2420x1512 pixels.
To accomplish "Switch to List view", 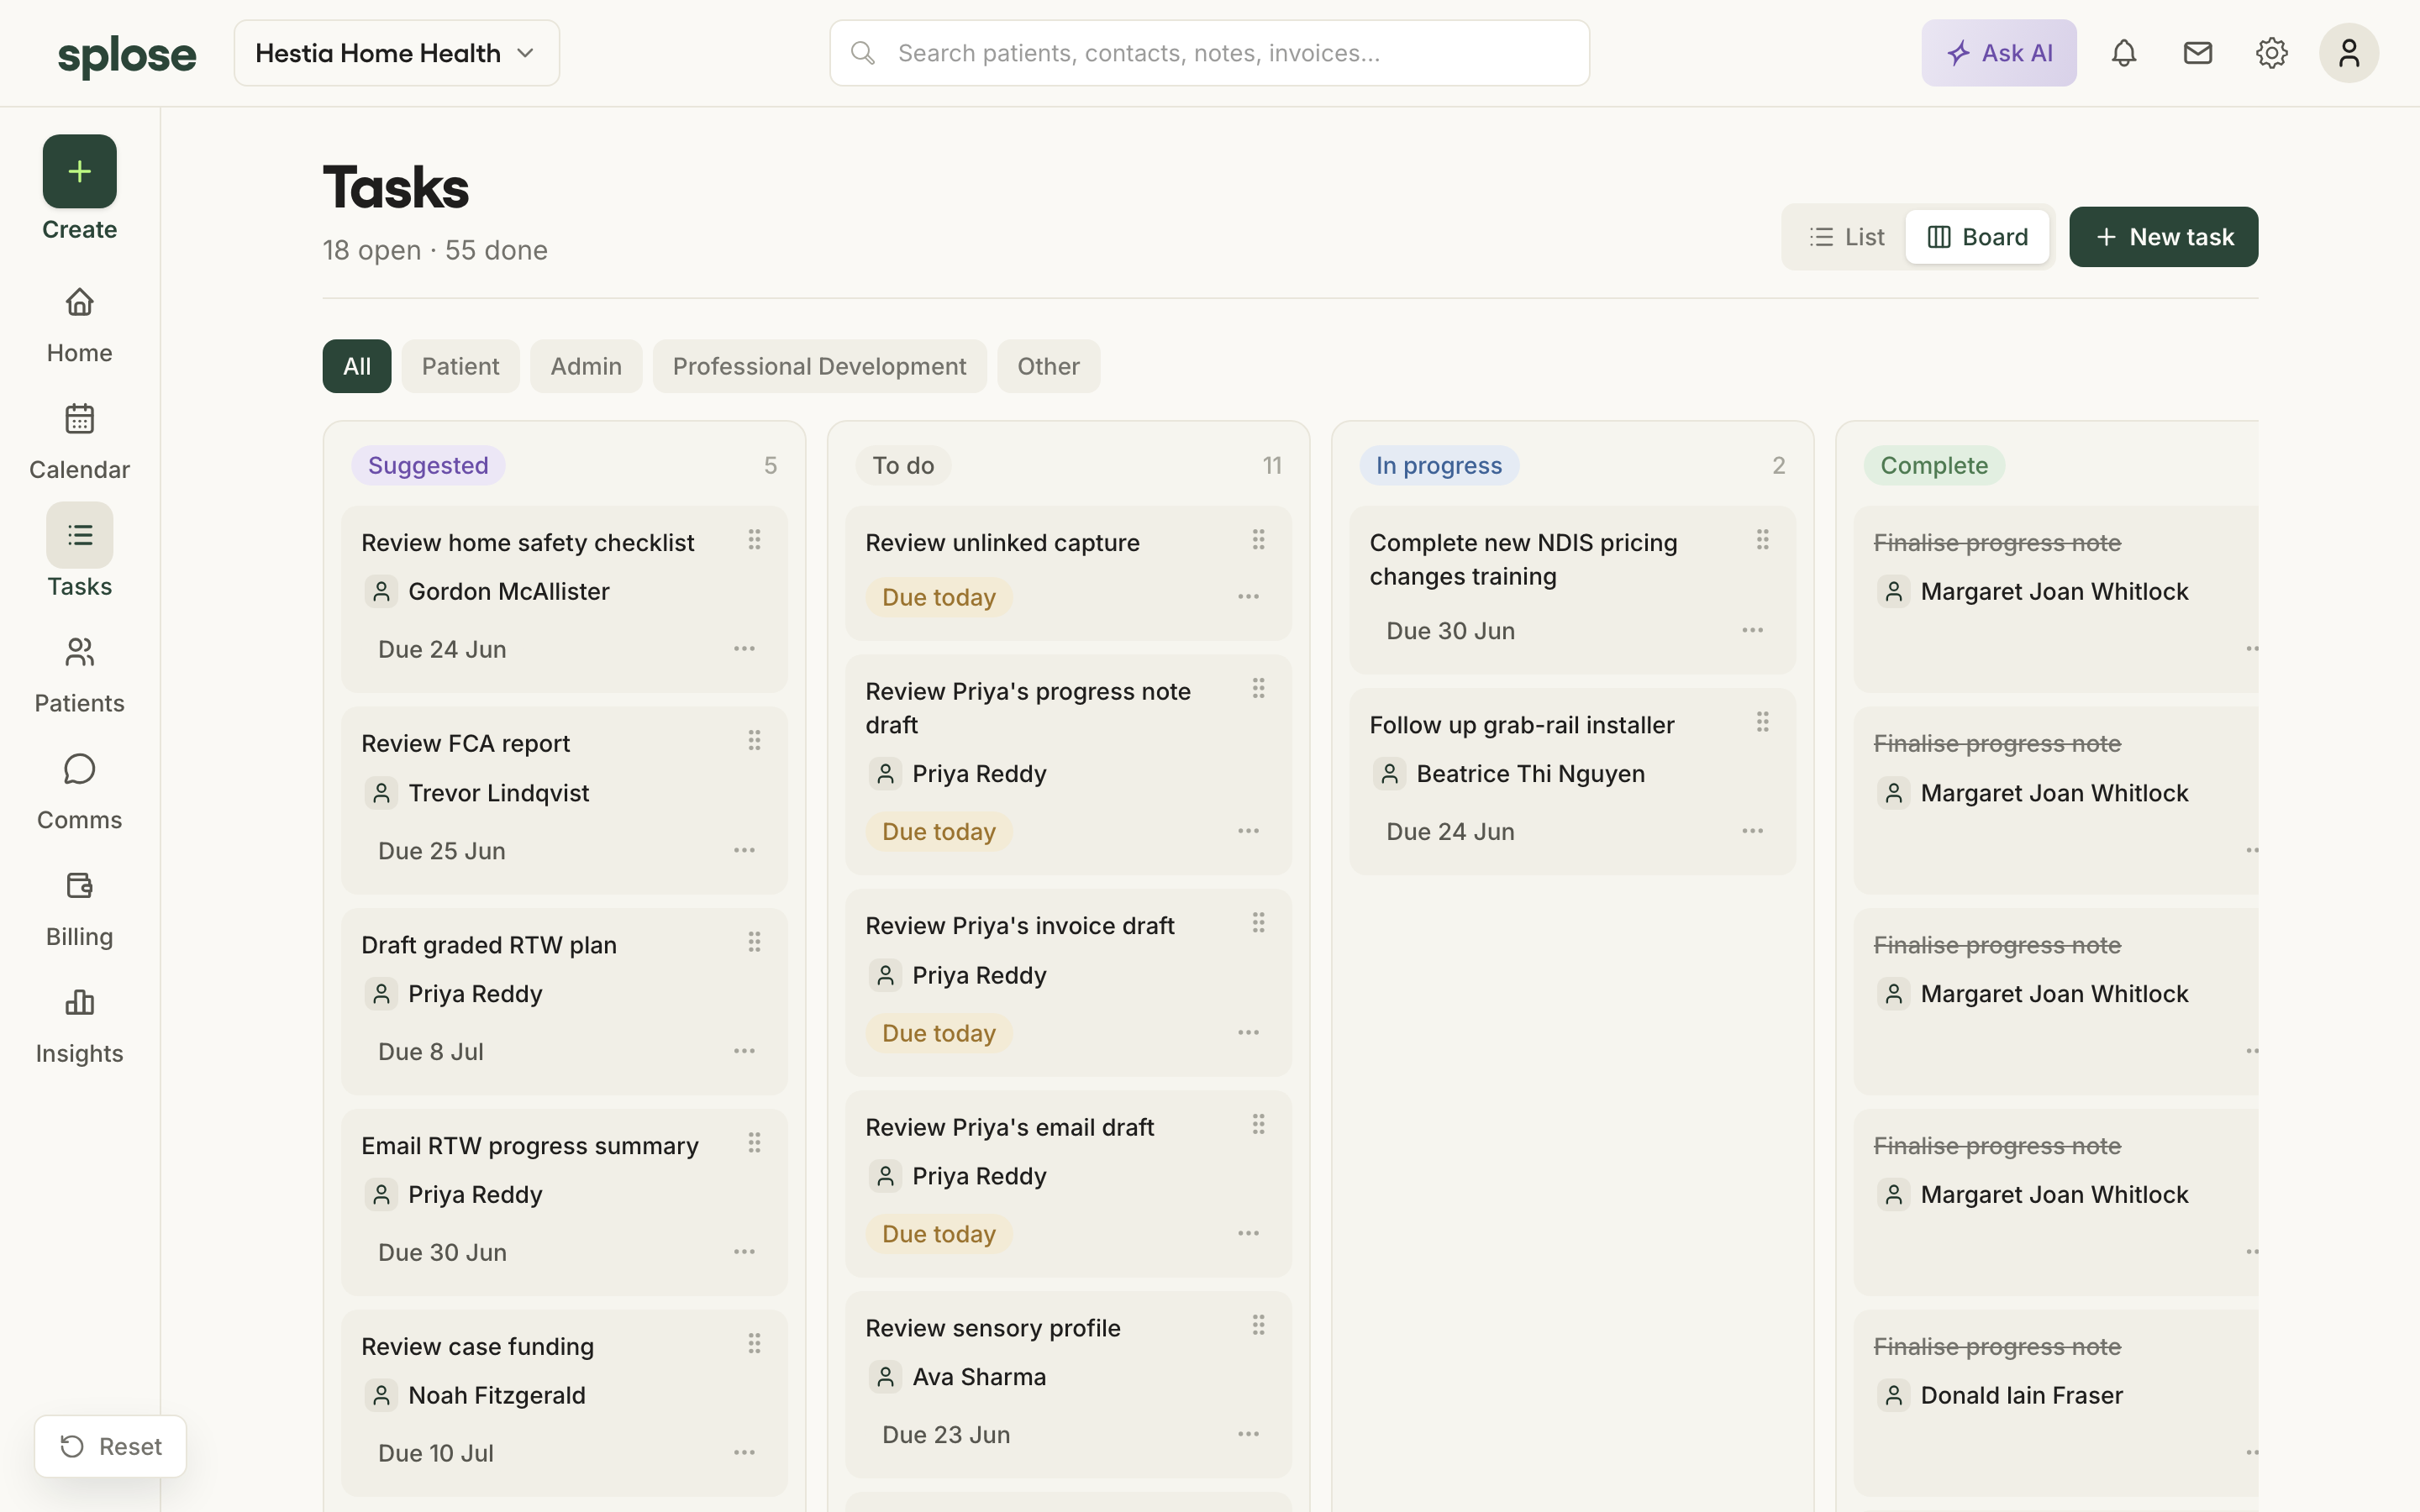I will [x=1847, y=237].
